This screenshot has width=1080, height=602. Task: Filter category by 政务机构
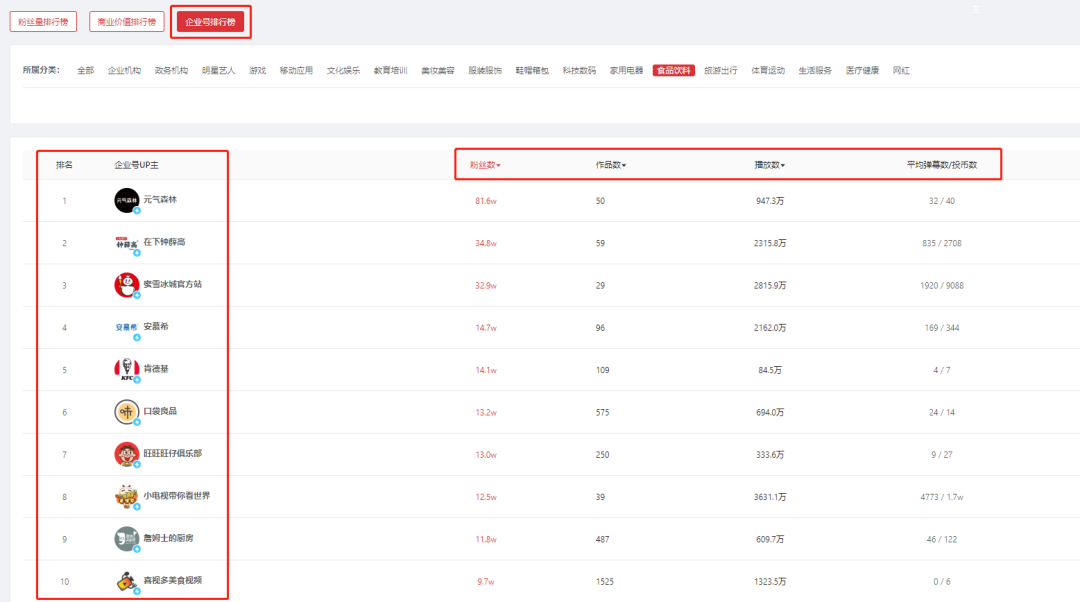click(171, 70)
